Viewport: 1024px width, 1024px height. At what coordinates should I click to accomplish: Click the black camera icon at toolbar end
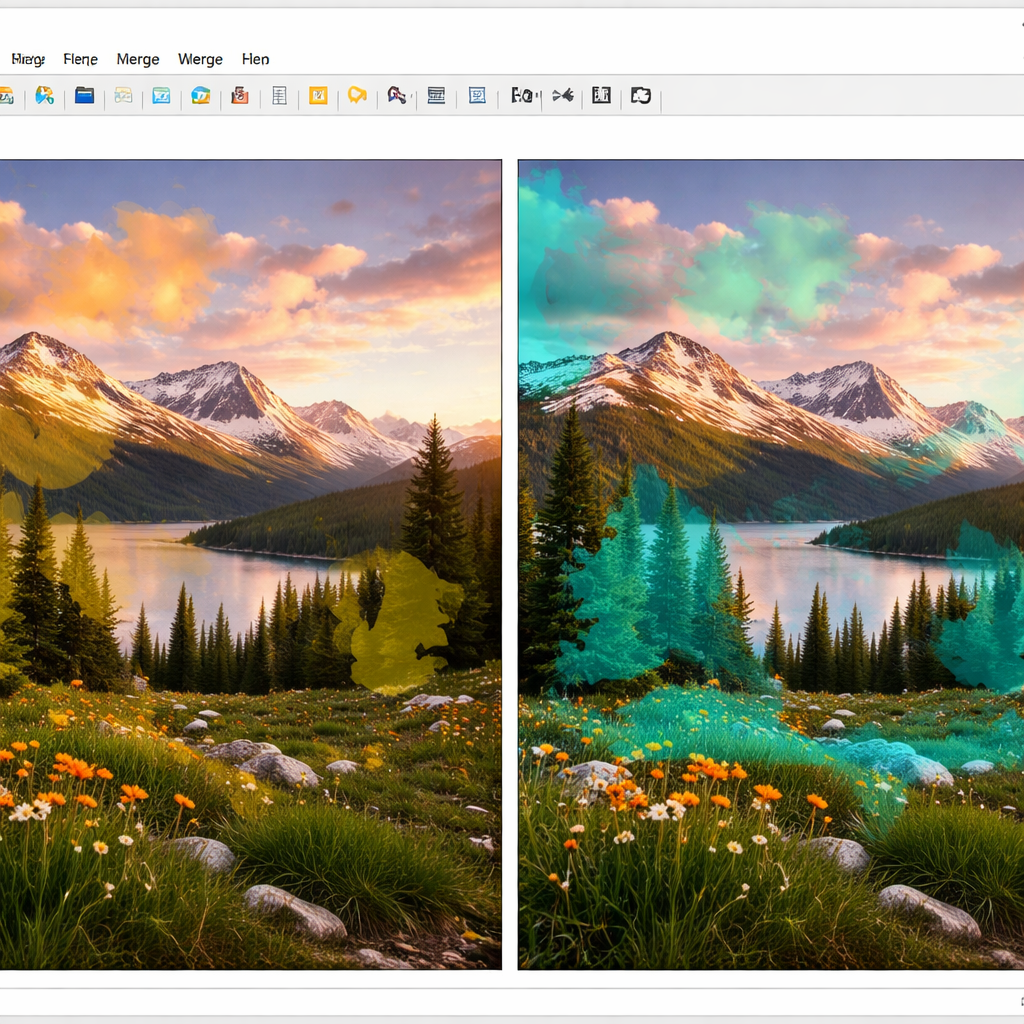tap(641, 96)
